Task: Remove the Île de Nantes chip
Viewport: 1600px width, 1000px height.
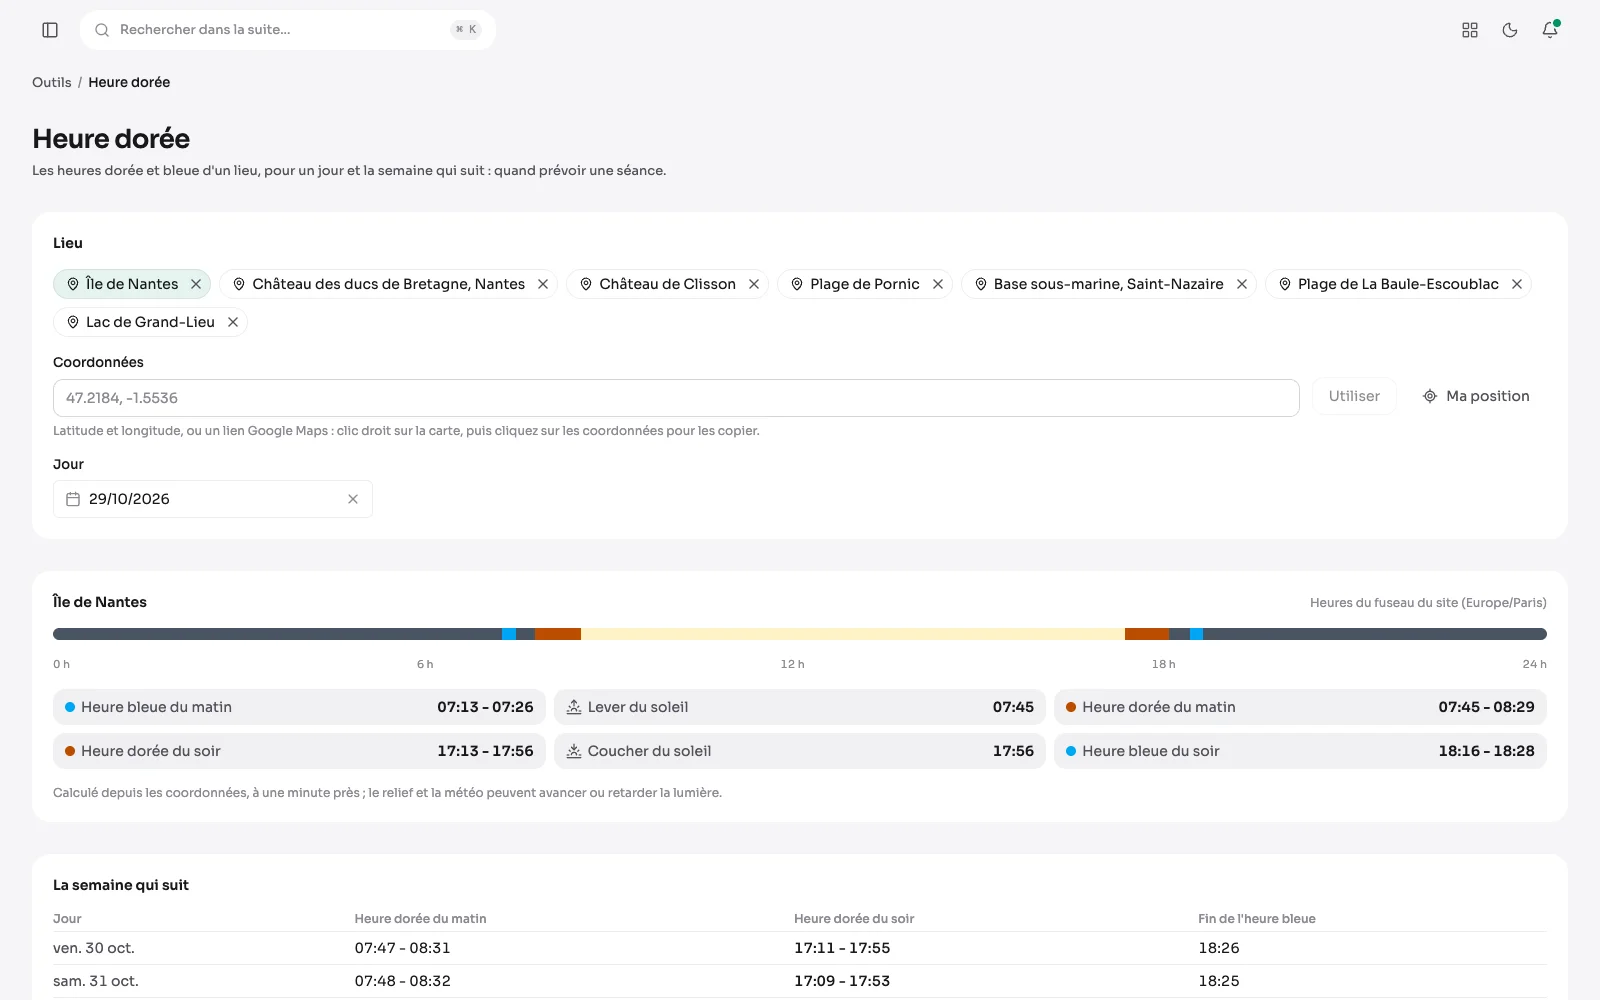Action: tap(196, 284)
